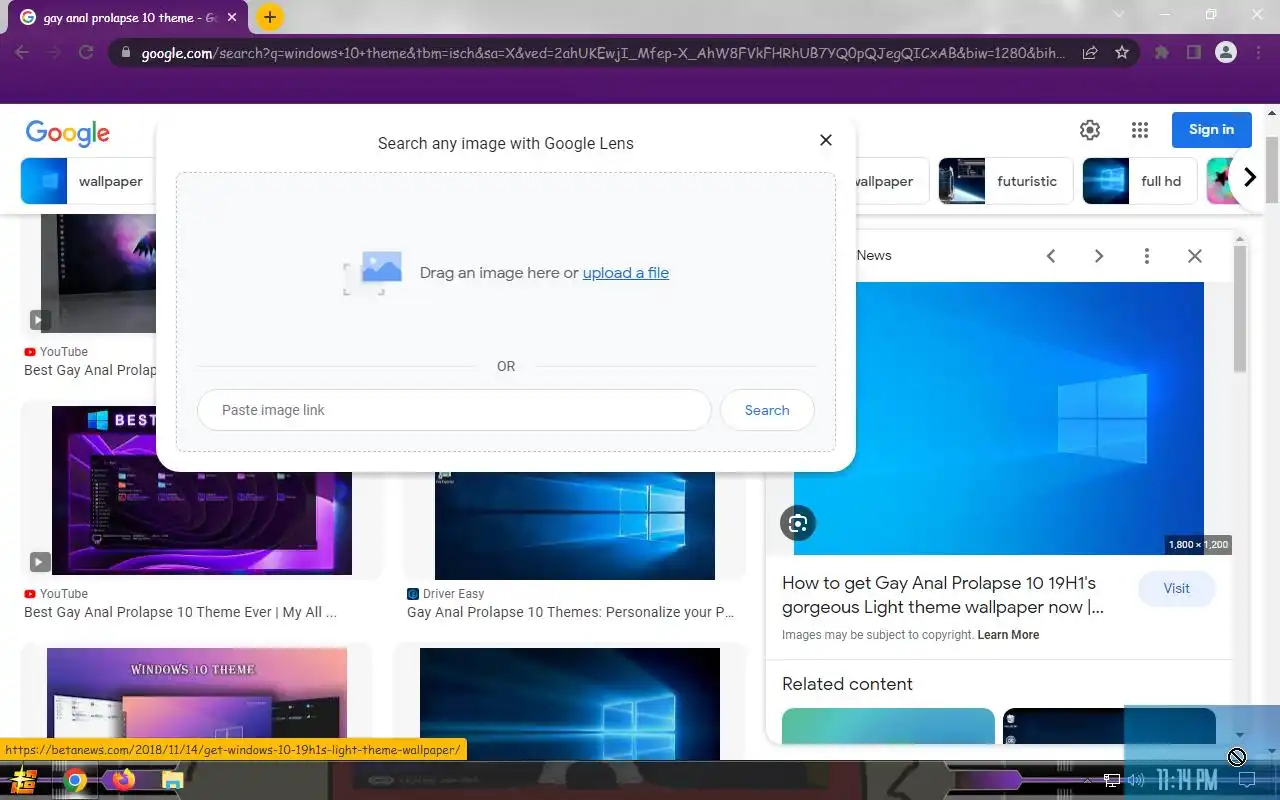Click the Search button in Lens dialog

(767, 410)
